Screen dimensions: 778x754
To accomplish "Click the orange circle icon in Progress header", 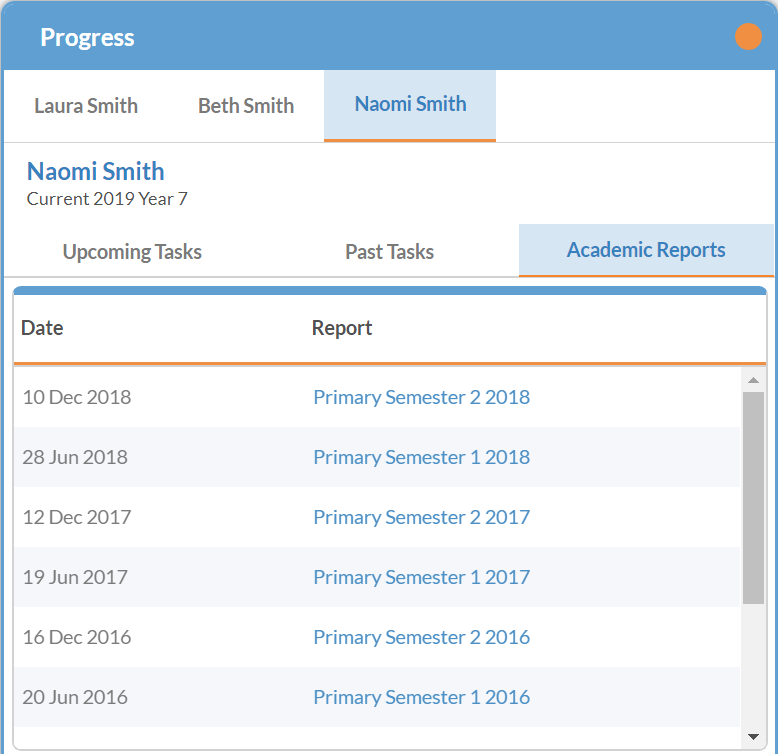I will [x=748, y=37].
